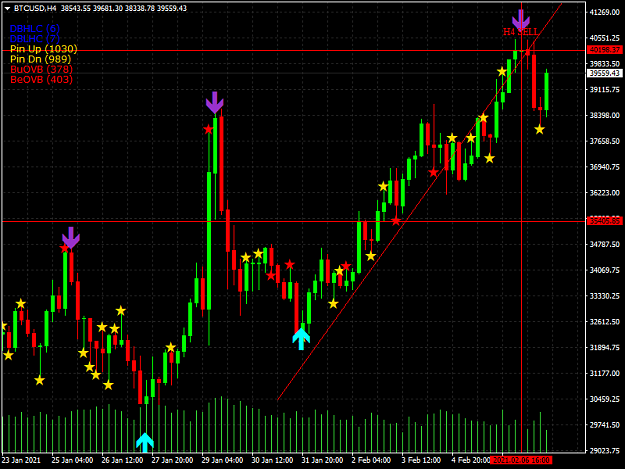Click the 41269.00 price axis value
This screenshot has height=469, width=625.
pyautogui.click(x=605, y=12)
